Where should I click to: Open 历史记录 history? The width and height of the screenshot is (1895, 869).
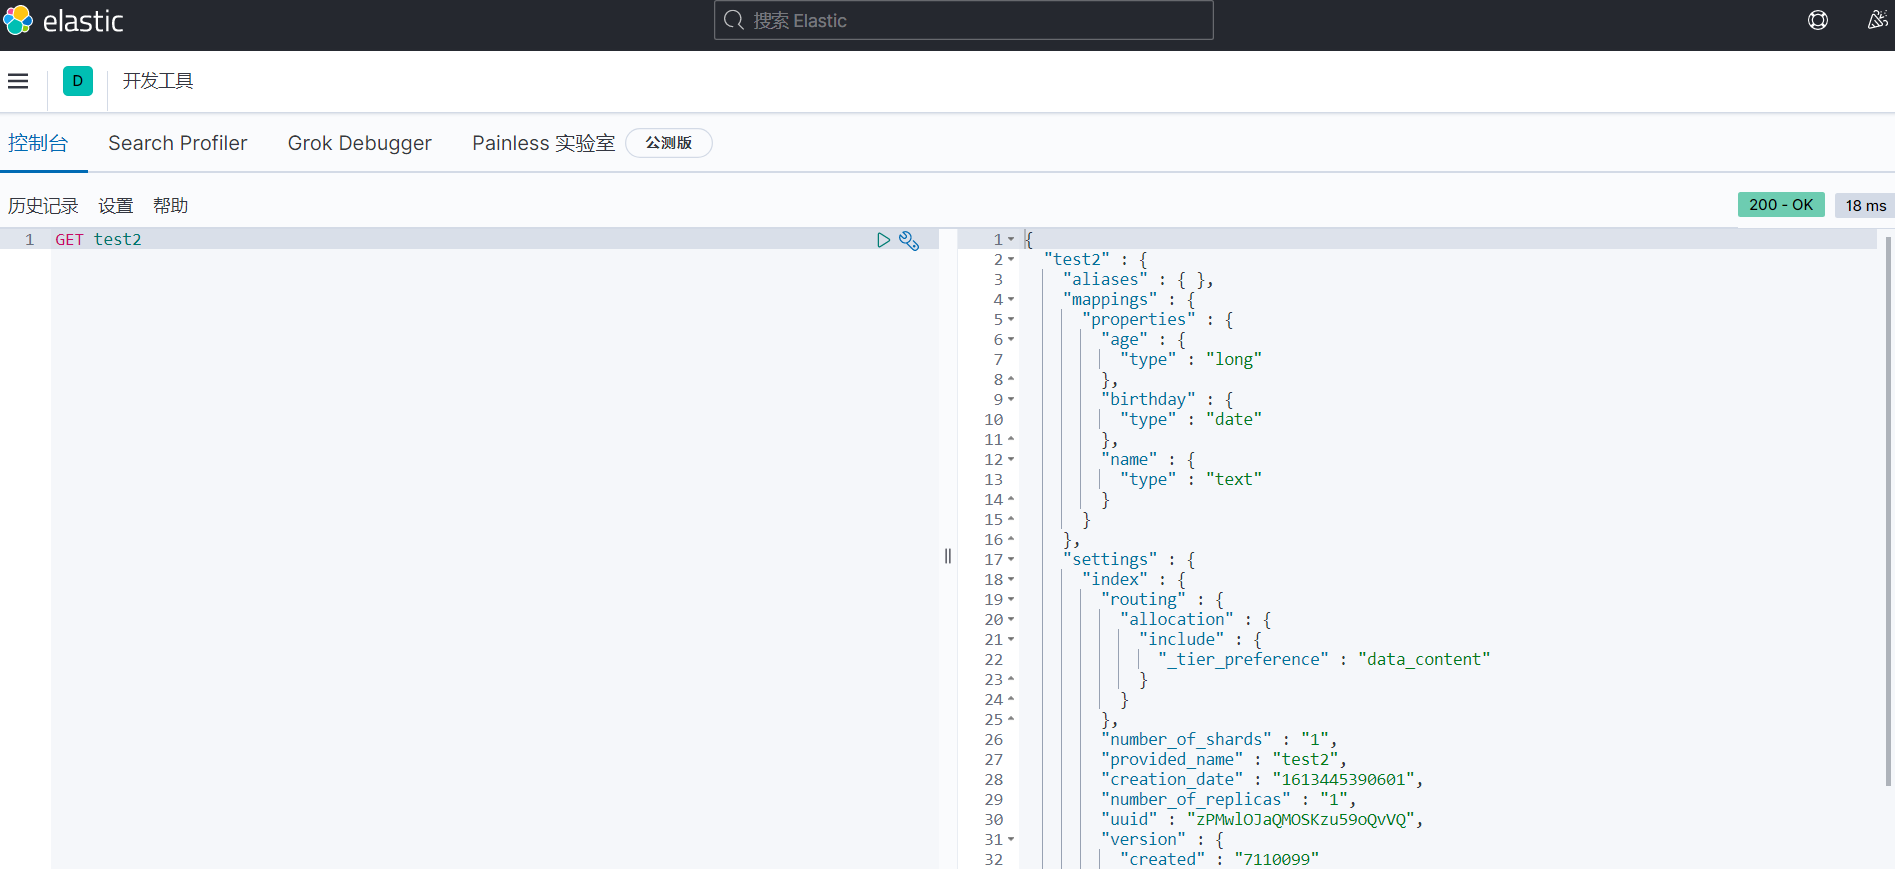tap(43, 206)
